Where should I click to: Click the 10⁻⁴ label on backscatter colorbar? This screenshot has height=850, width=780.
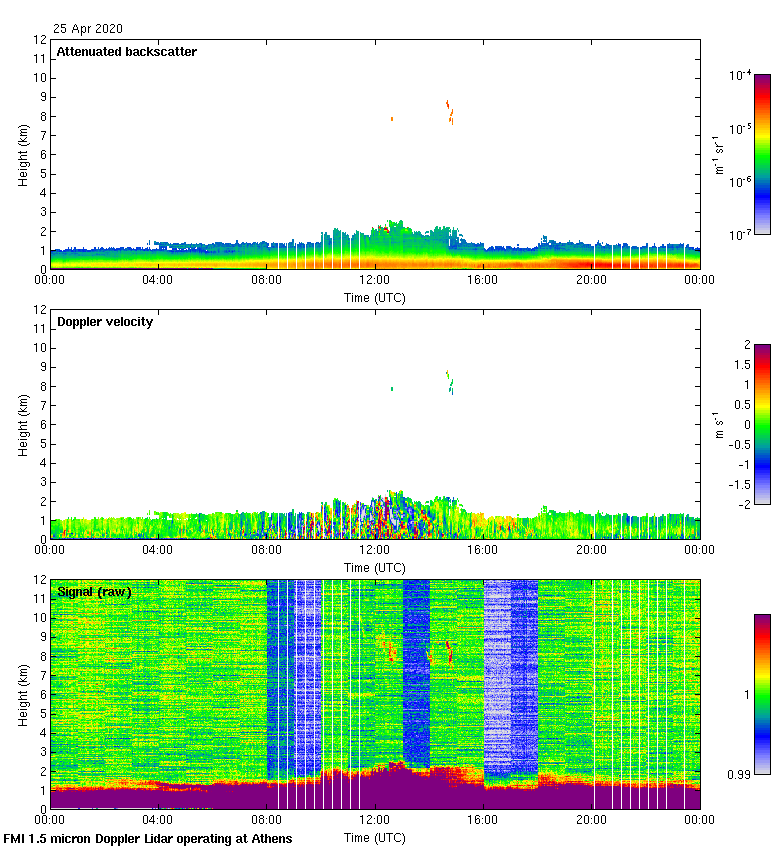tap(740, 76)
